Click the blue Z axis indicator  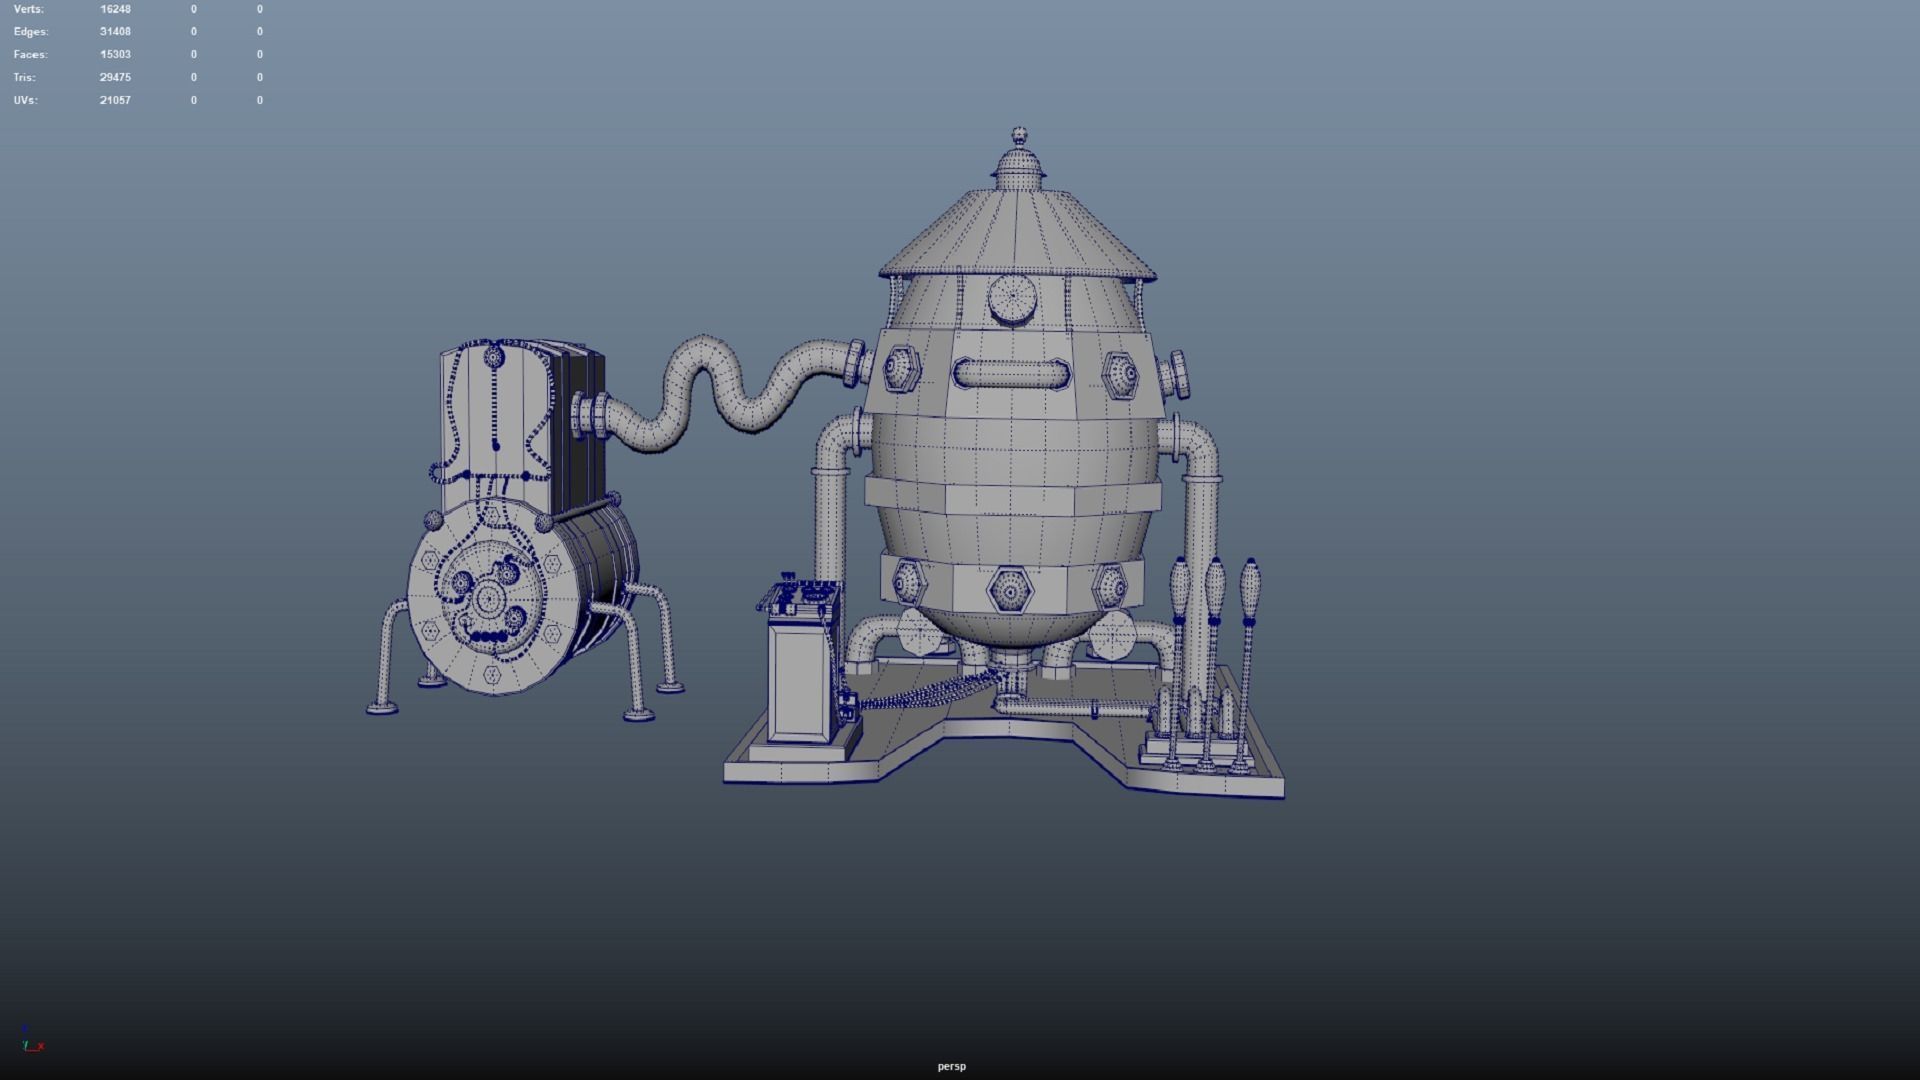click(x=25, y=1027)
